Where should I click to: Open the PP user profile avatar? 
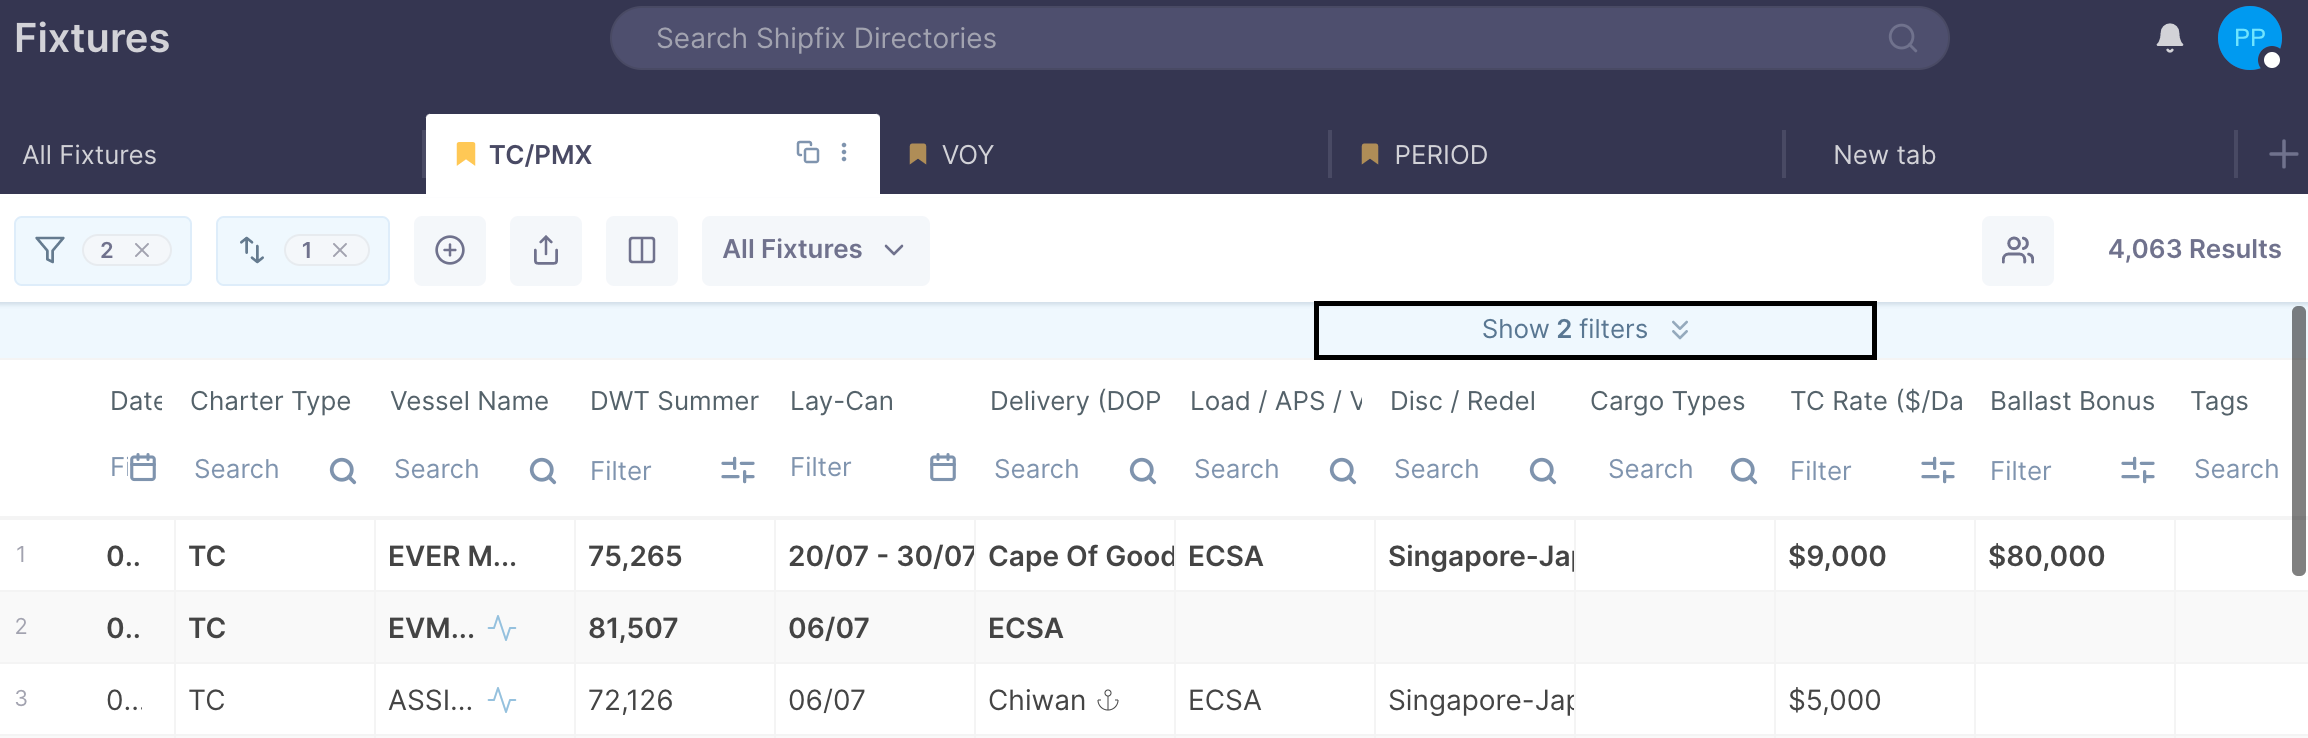pos(2249,38)
